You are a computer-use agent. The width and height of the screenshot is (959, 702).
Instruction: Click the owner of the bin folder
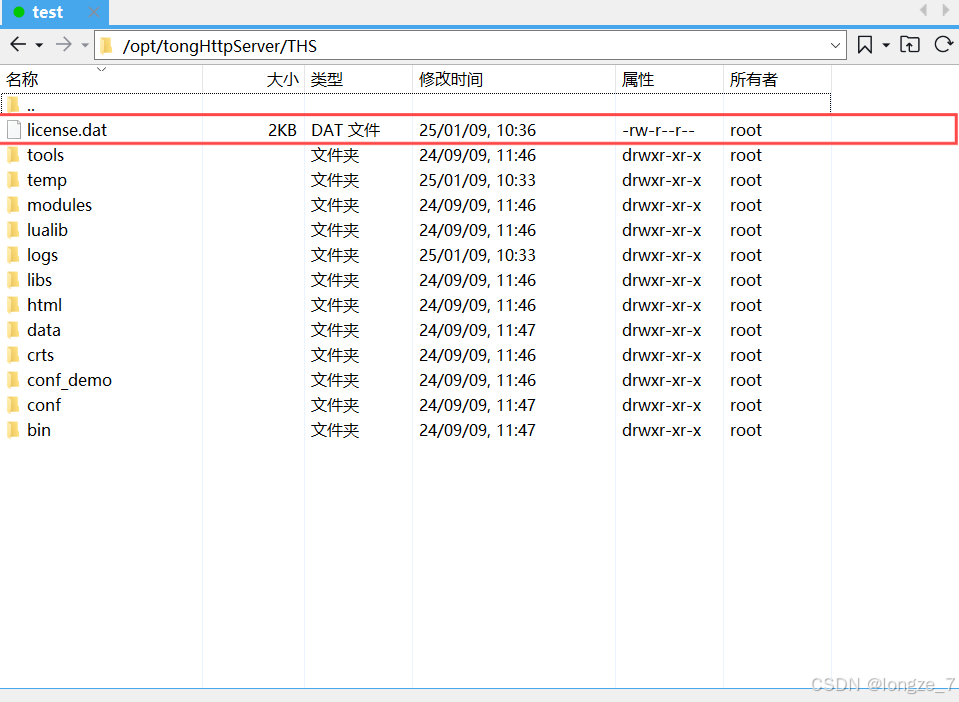click(746, 430)
